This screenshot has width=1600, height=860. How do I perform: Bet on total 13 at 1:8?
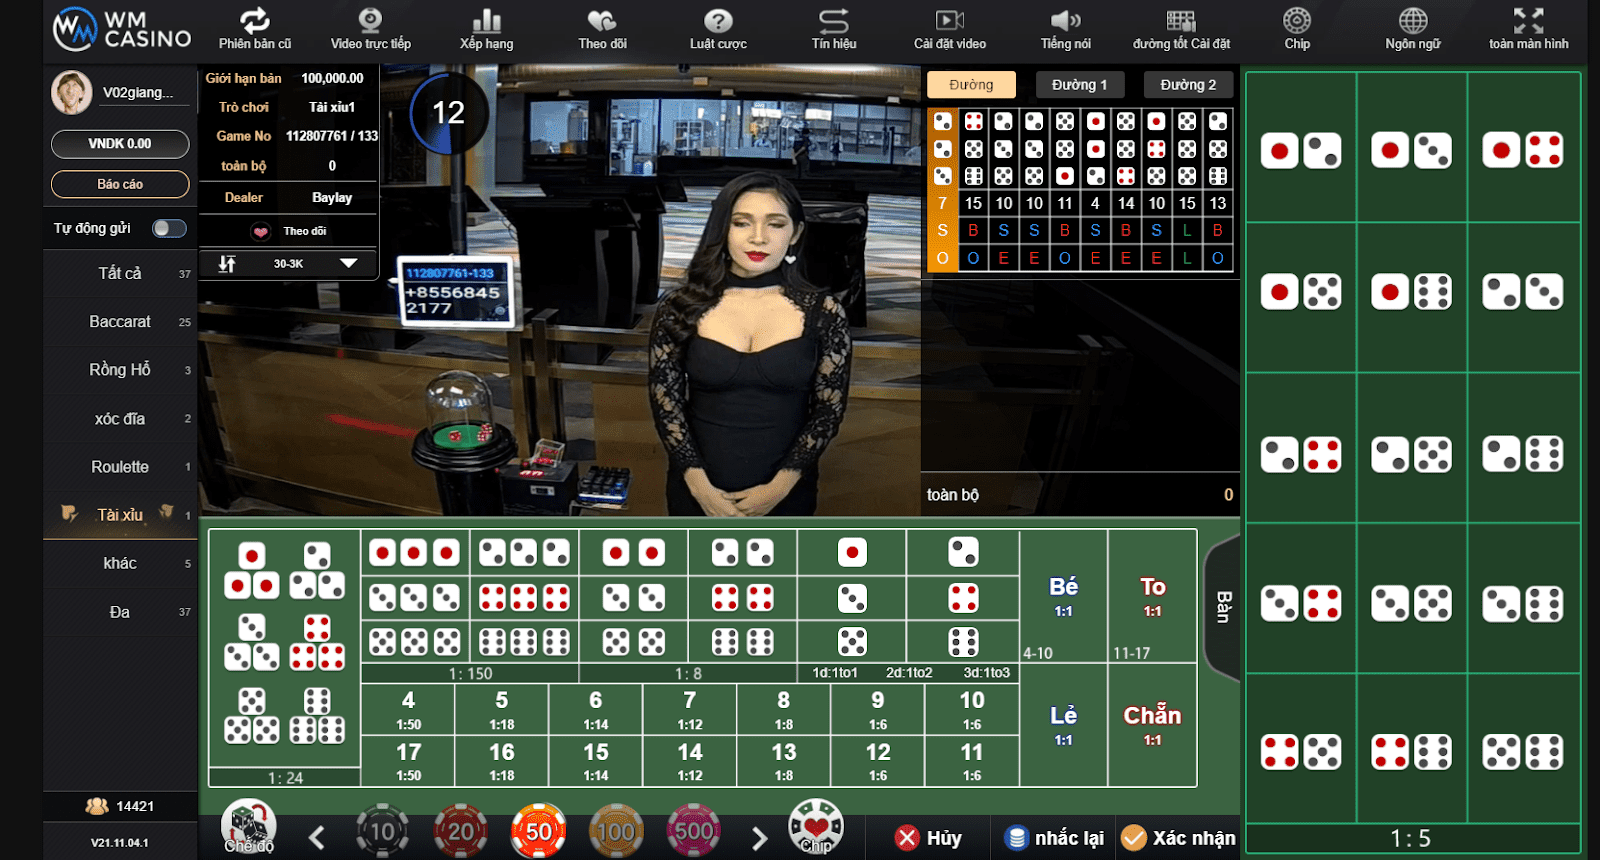[x=784, y=761]
